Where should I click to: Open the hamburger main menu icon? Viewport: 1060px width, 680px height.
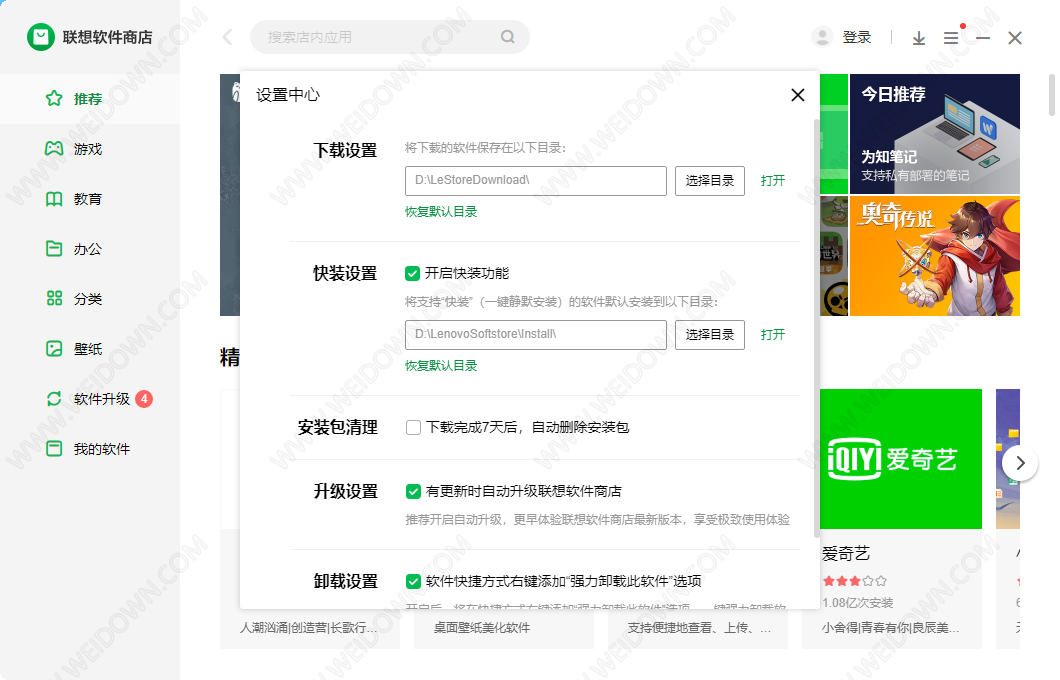[951, 38]
